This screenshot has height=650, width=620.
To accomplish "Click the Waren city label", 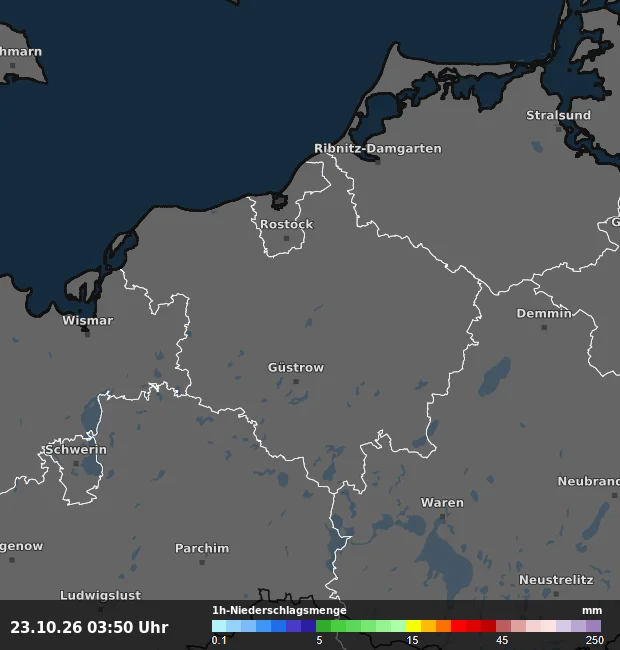I will coord(442,503).
